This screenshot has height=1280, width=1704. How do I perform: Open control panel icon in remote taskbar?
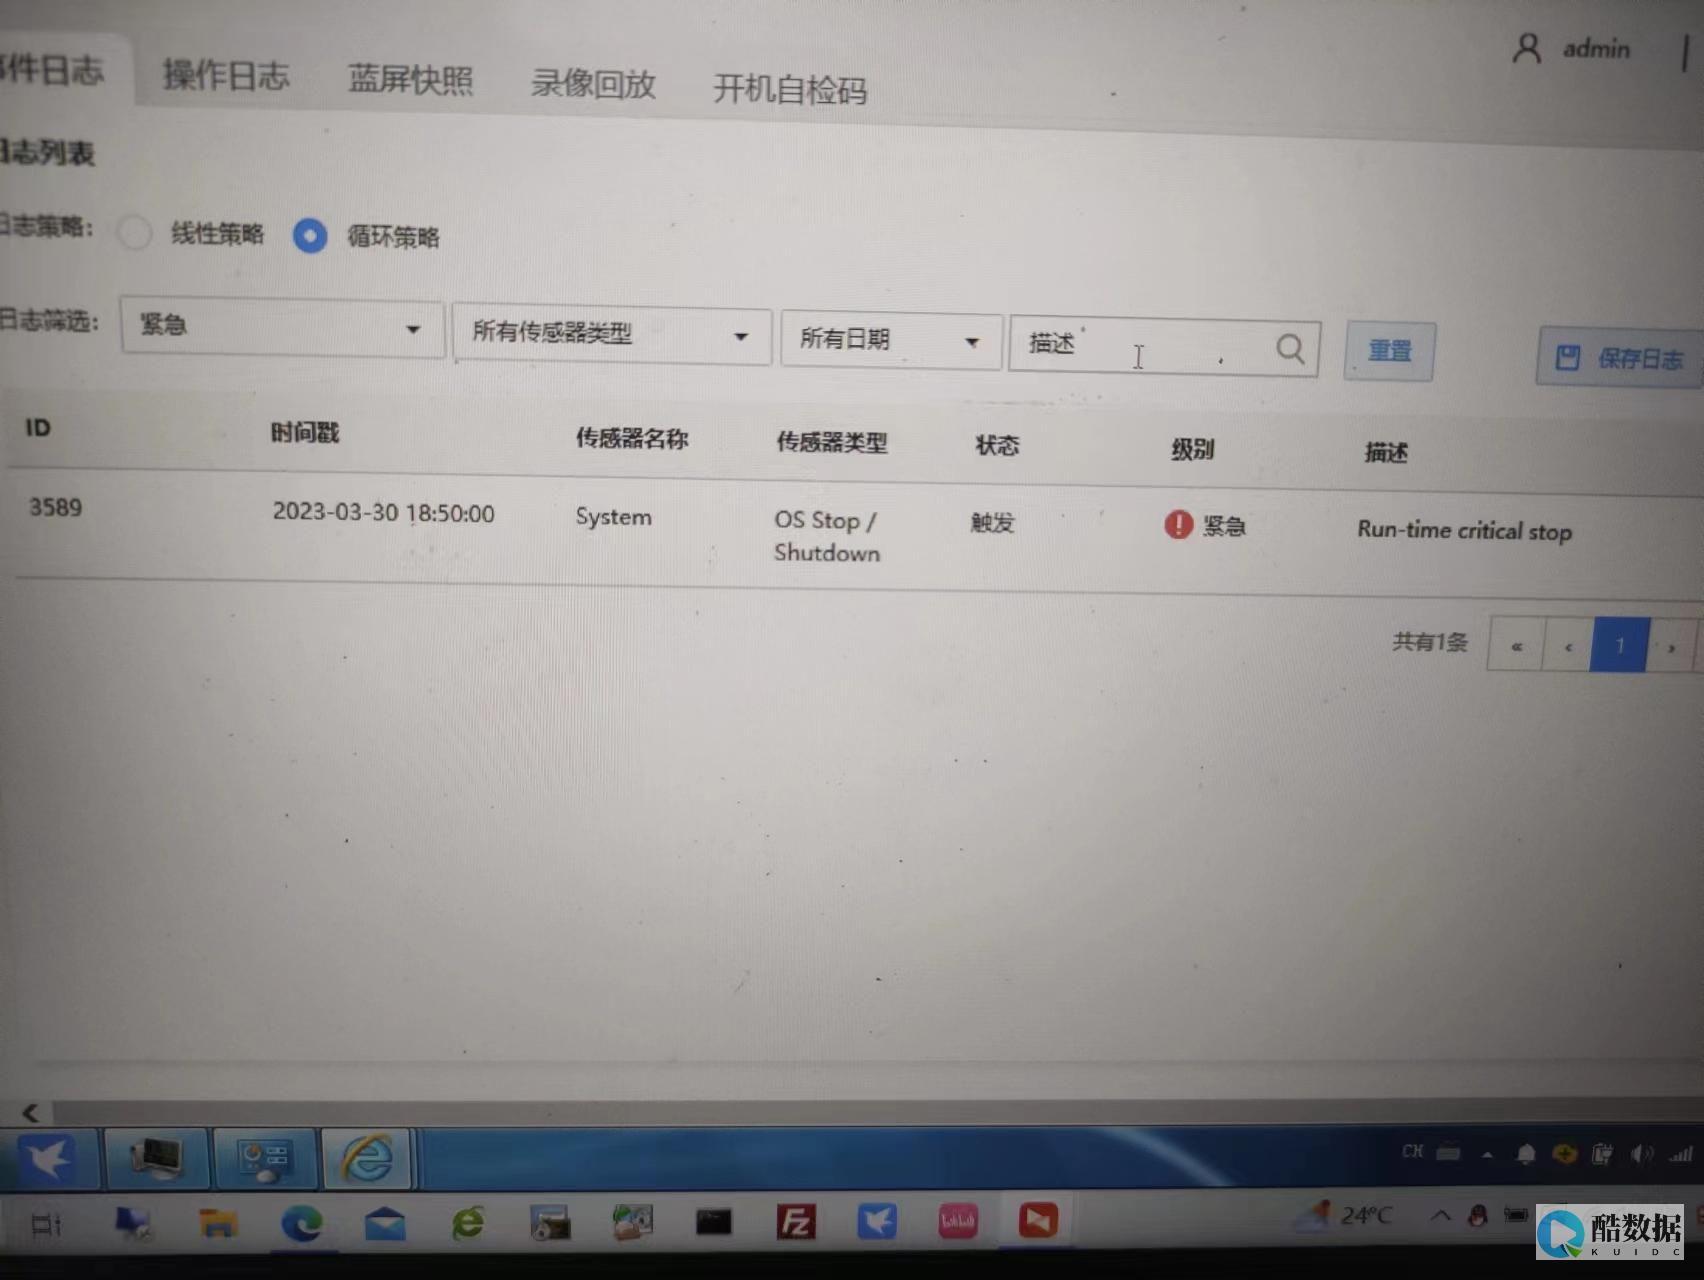click(264, 1158)
